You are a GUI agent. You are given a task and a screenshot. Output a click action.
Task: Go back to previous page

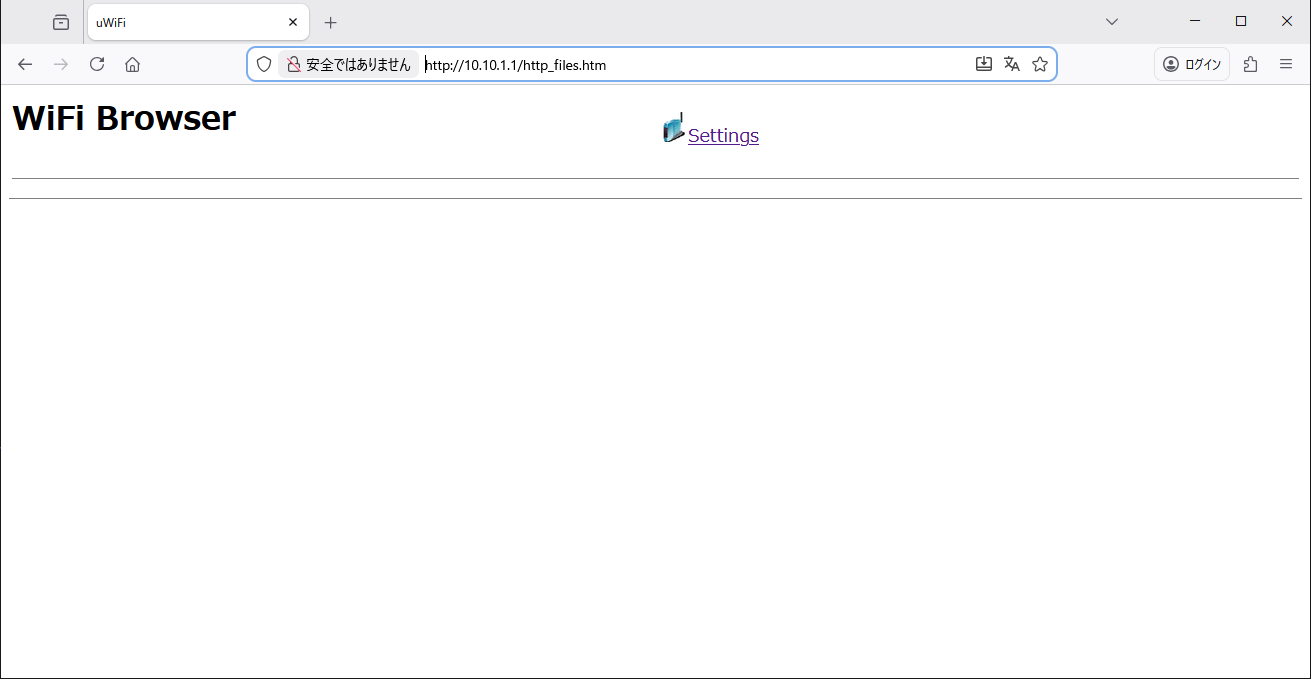(25, 64)
